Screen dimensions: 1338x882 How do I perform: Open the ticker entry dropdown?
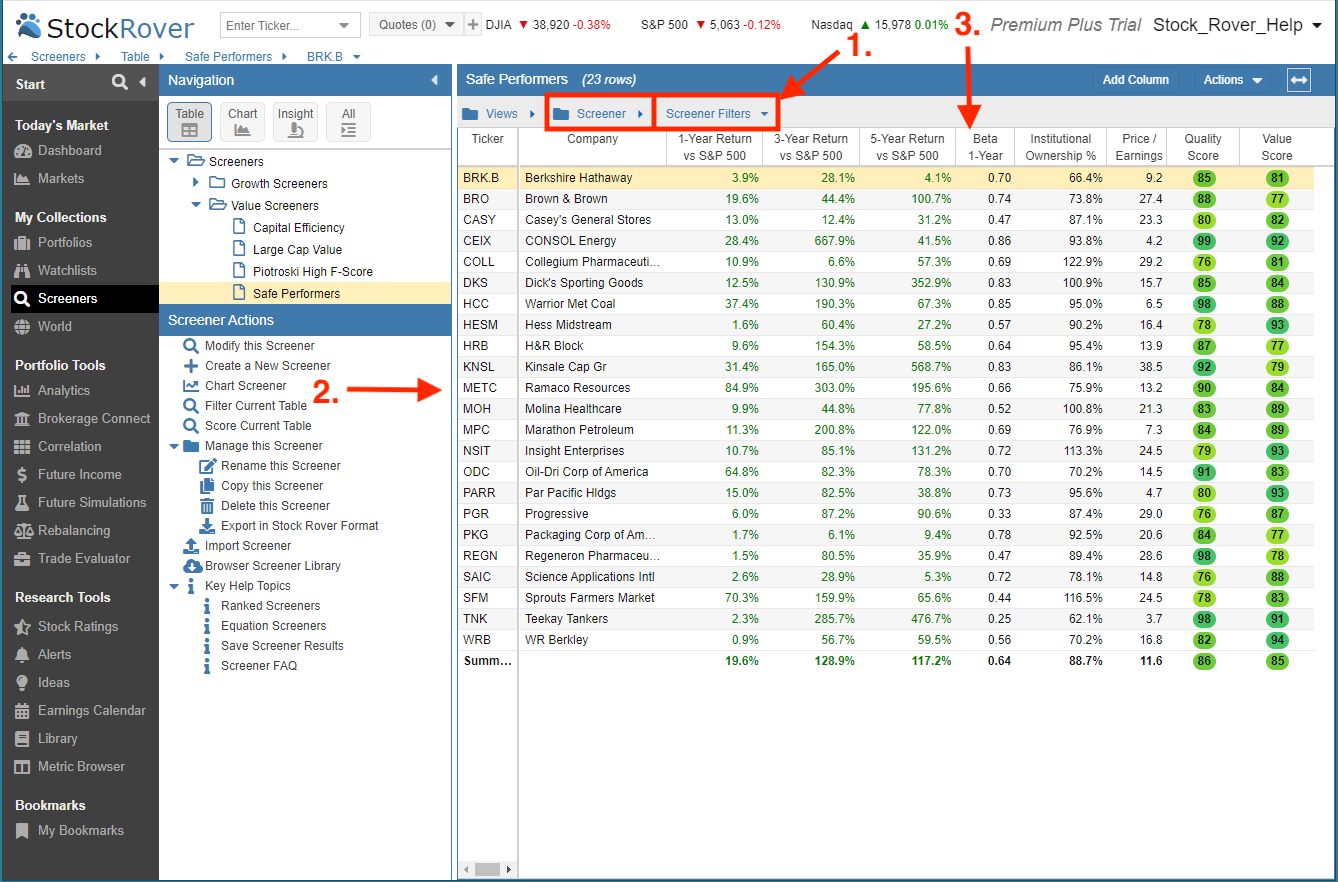(345, 25)
